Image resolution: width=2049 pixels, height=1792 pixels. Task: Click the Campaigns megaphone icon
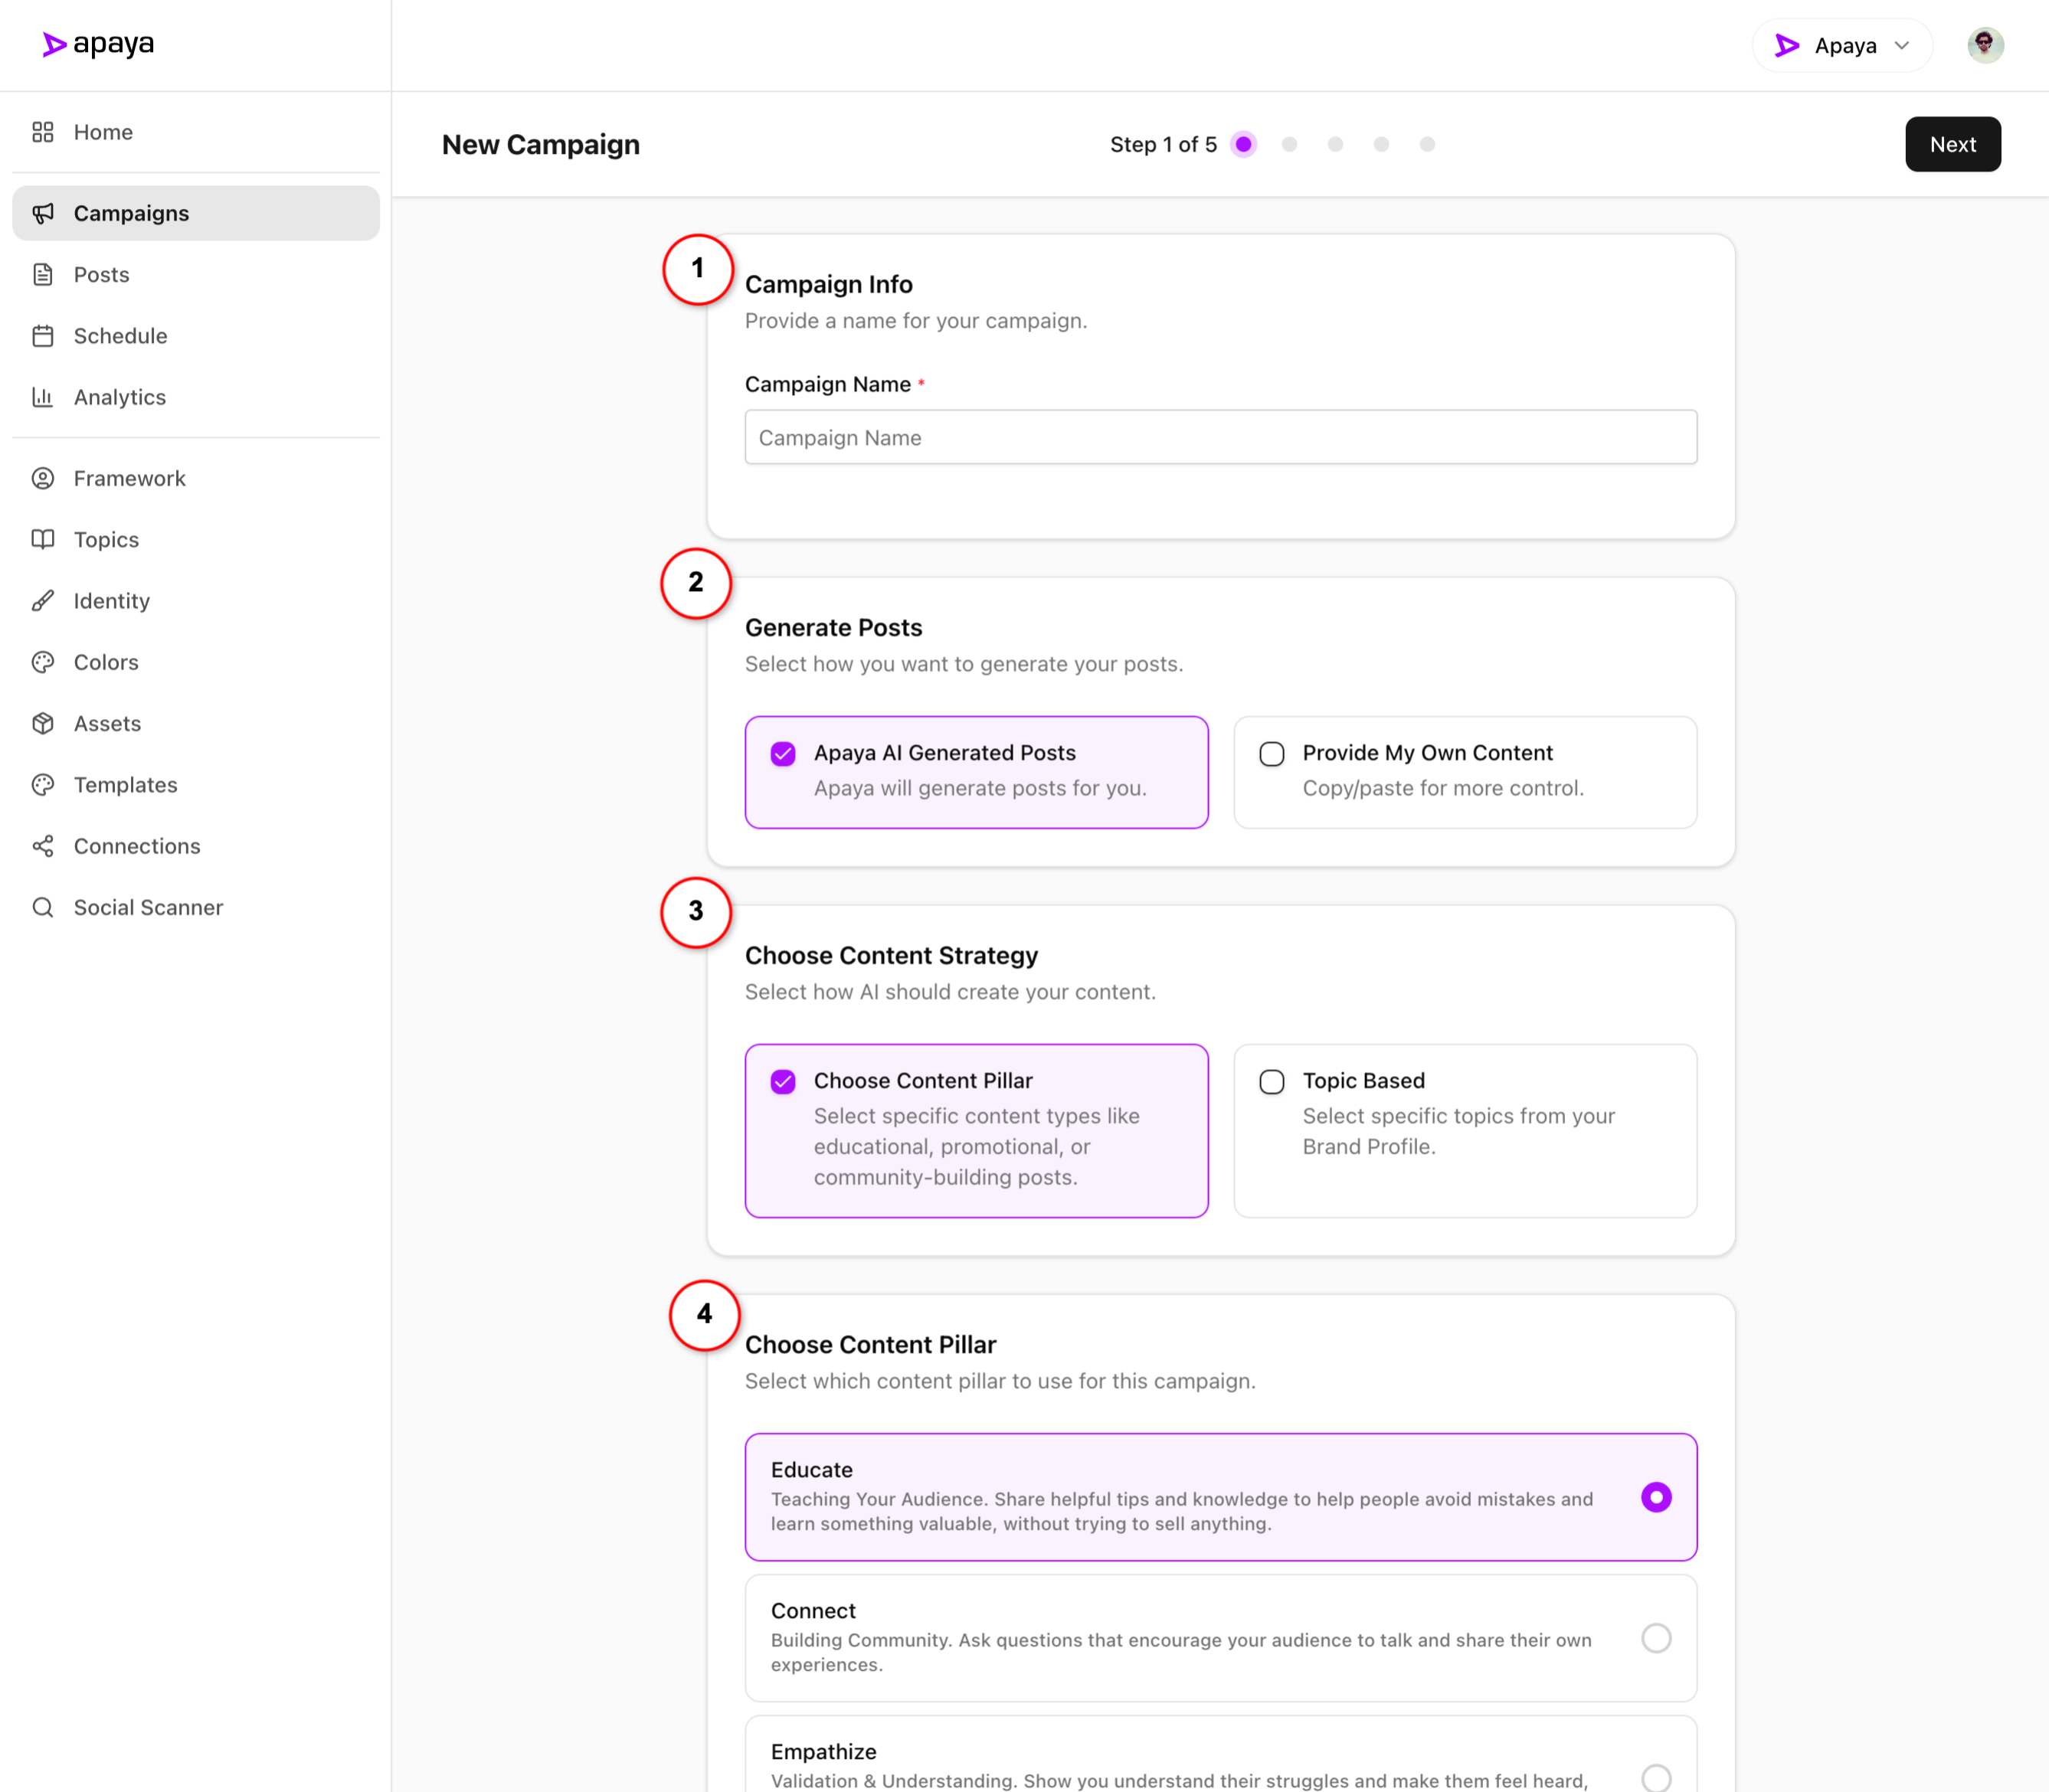pos(42,213)
